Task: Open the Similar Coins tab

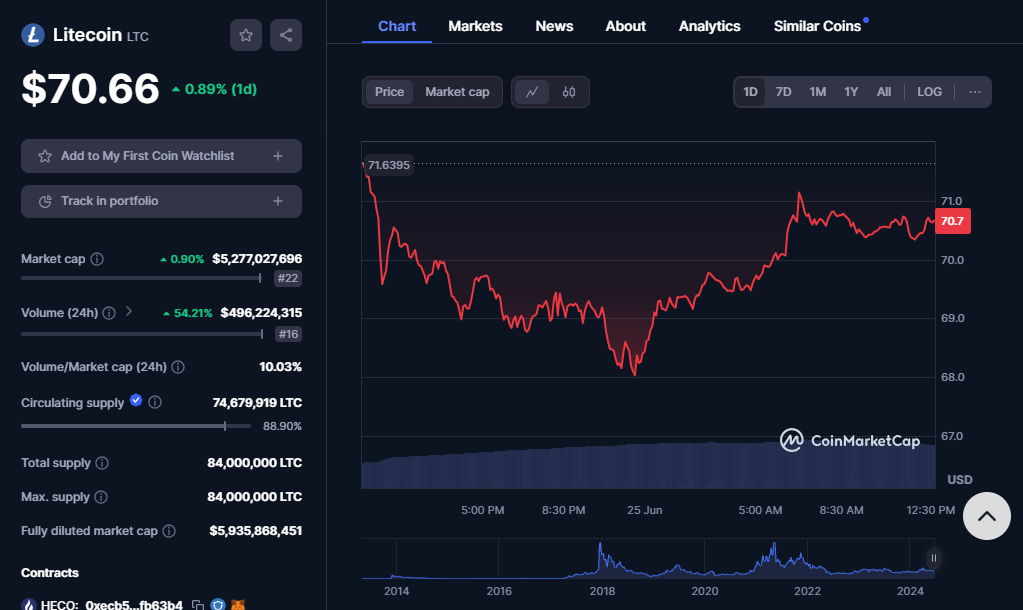Action: click(x=817, y=26)
